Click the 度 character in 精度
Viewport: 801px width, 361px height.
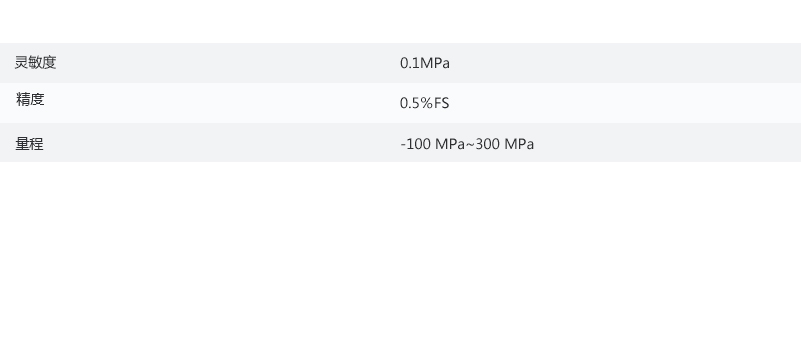[x=37, y=99]
